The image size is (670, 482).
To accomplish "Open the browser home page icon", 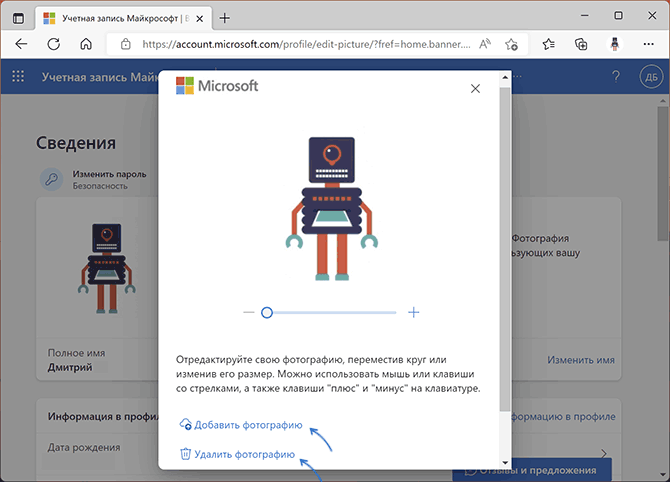I will coord(86,44).
